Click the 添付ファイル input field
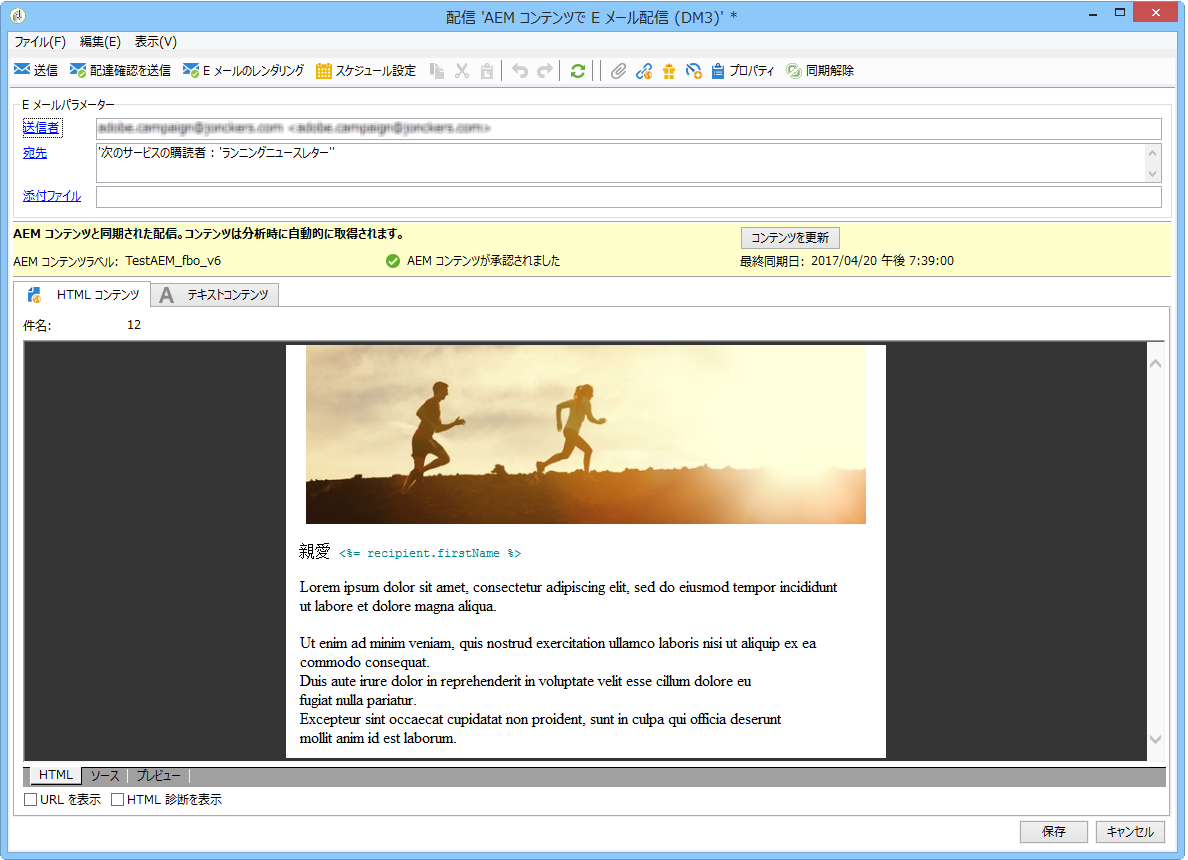 point(628,197)
